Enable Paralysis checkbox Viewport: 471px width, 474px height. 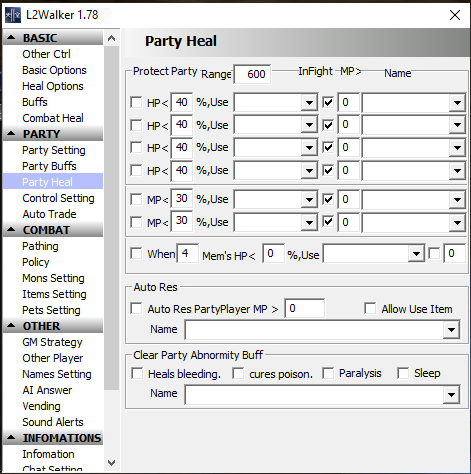click(x=328, y=373)
